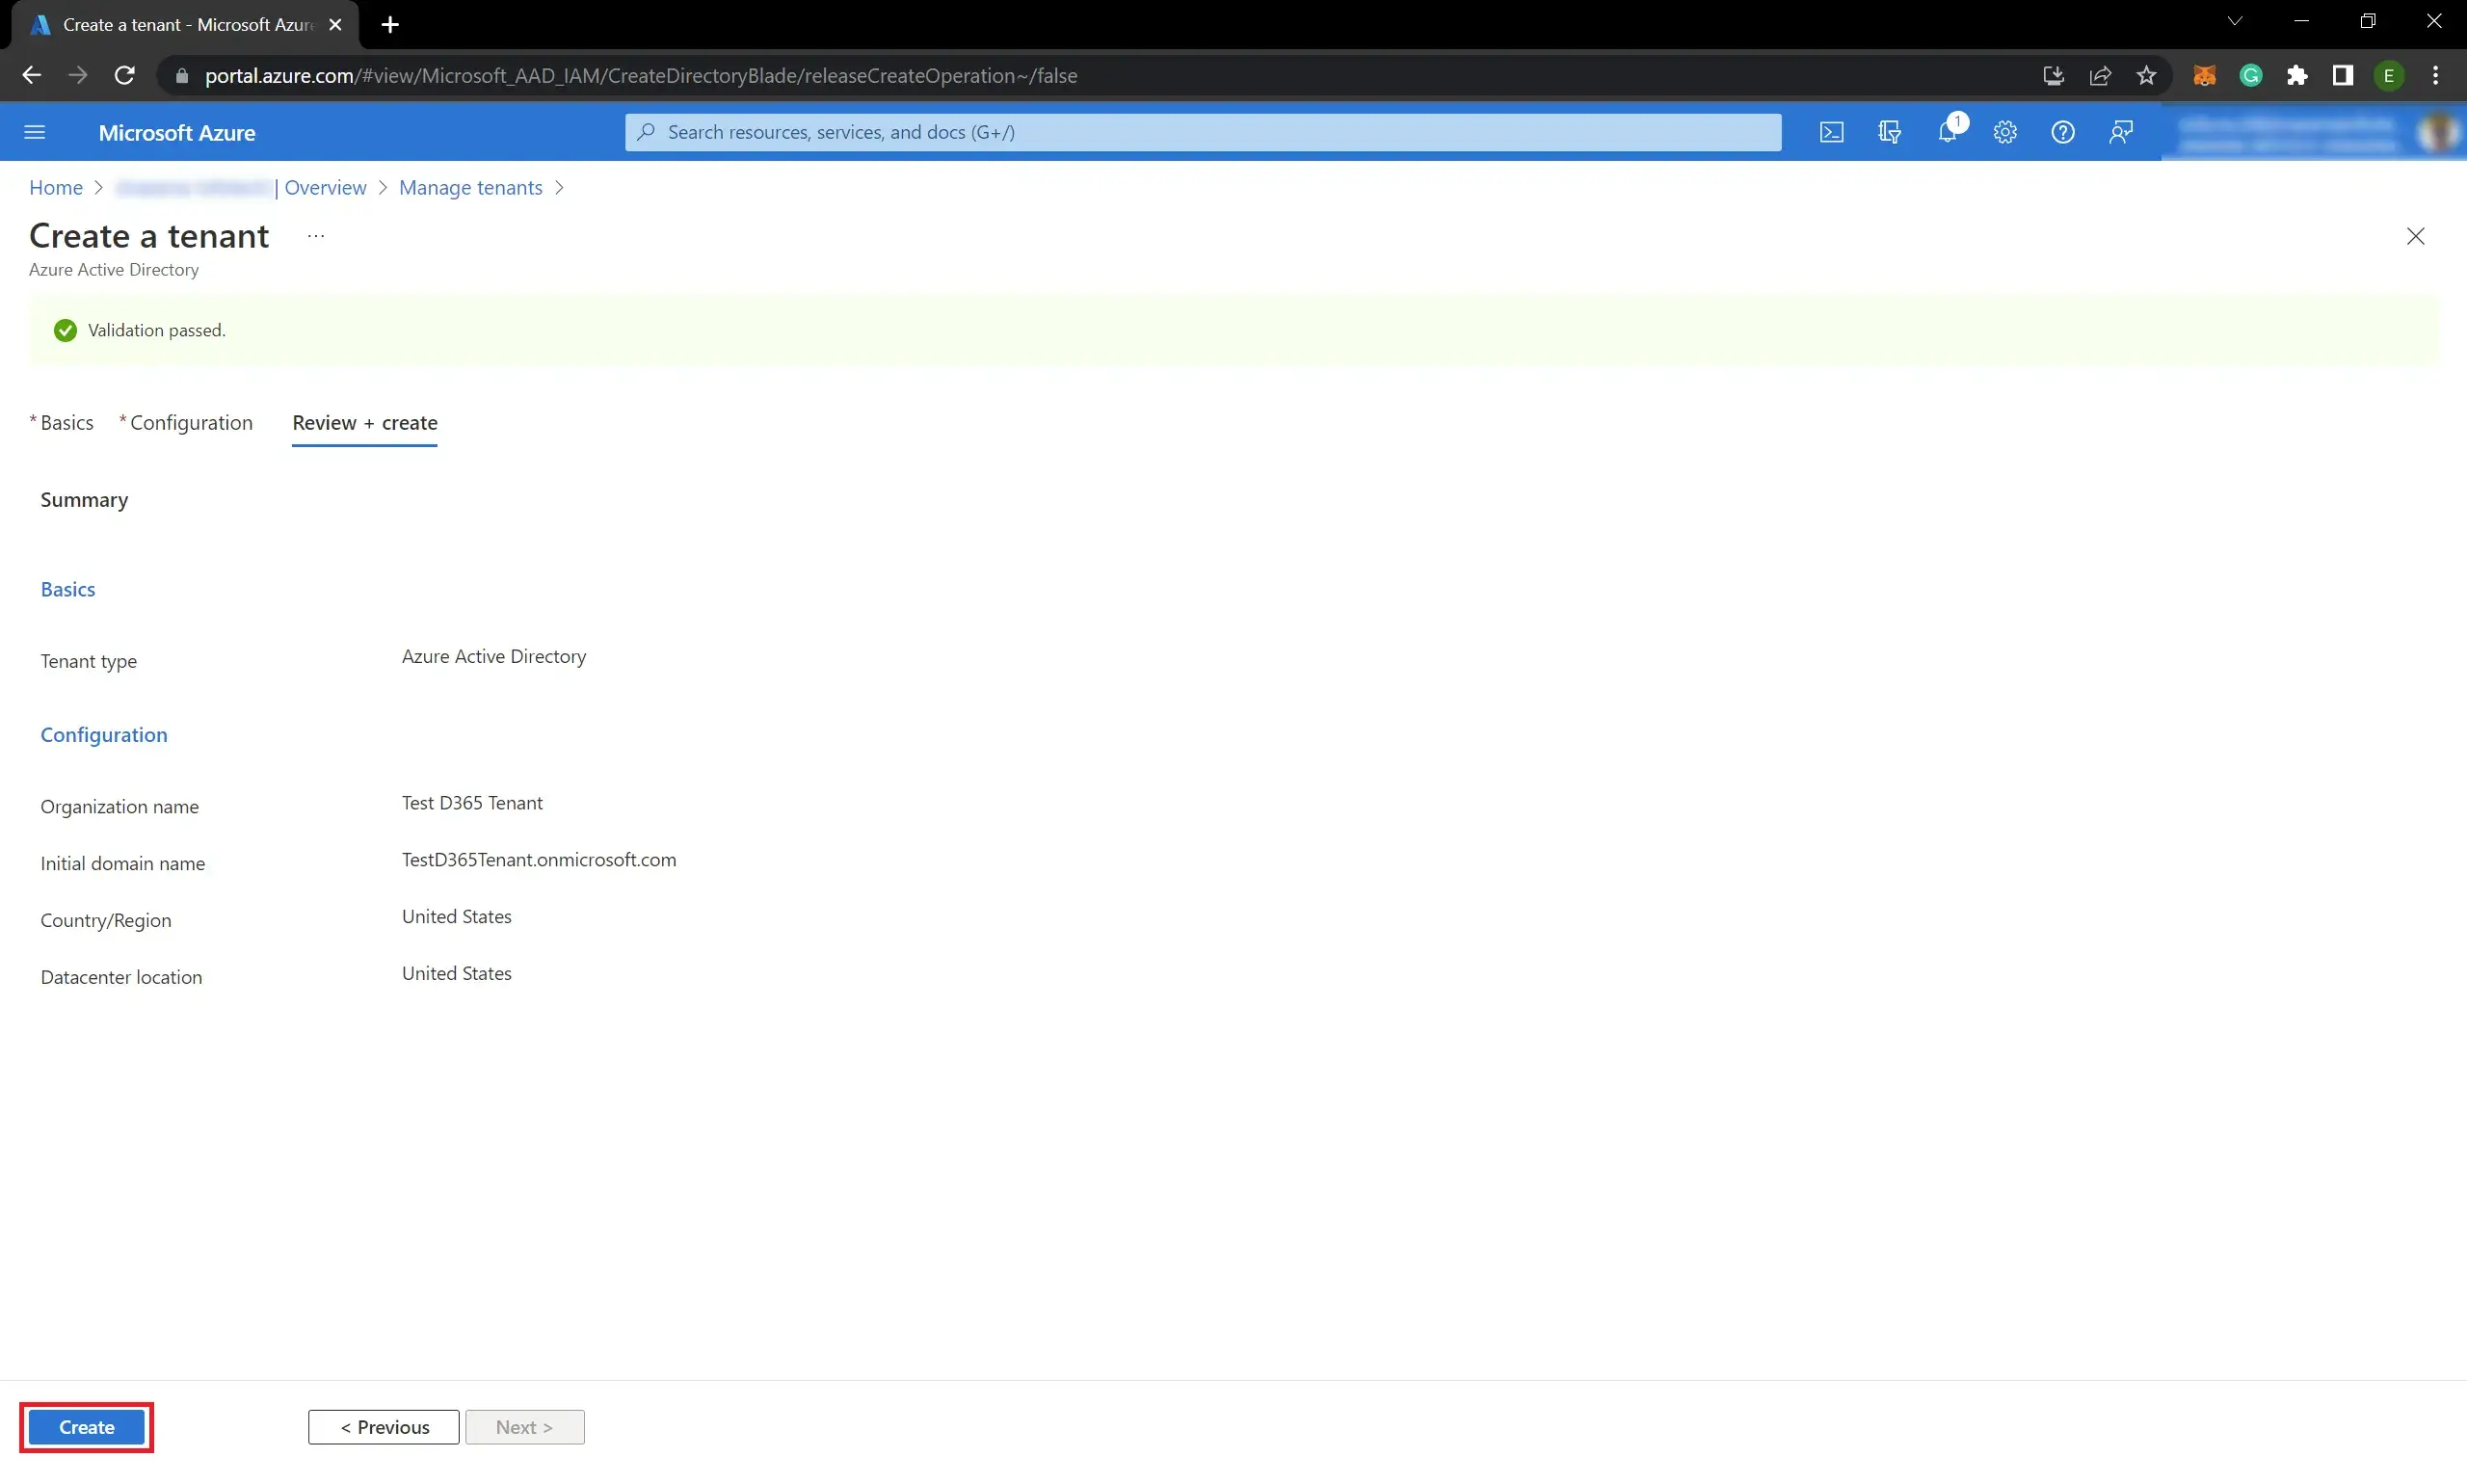Open the MetaMask fox extension
2467x1484 pixels.
click(x=2204, y=75)
